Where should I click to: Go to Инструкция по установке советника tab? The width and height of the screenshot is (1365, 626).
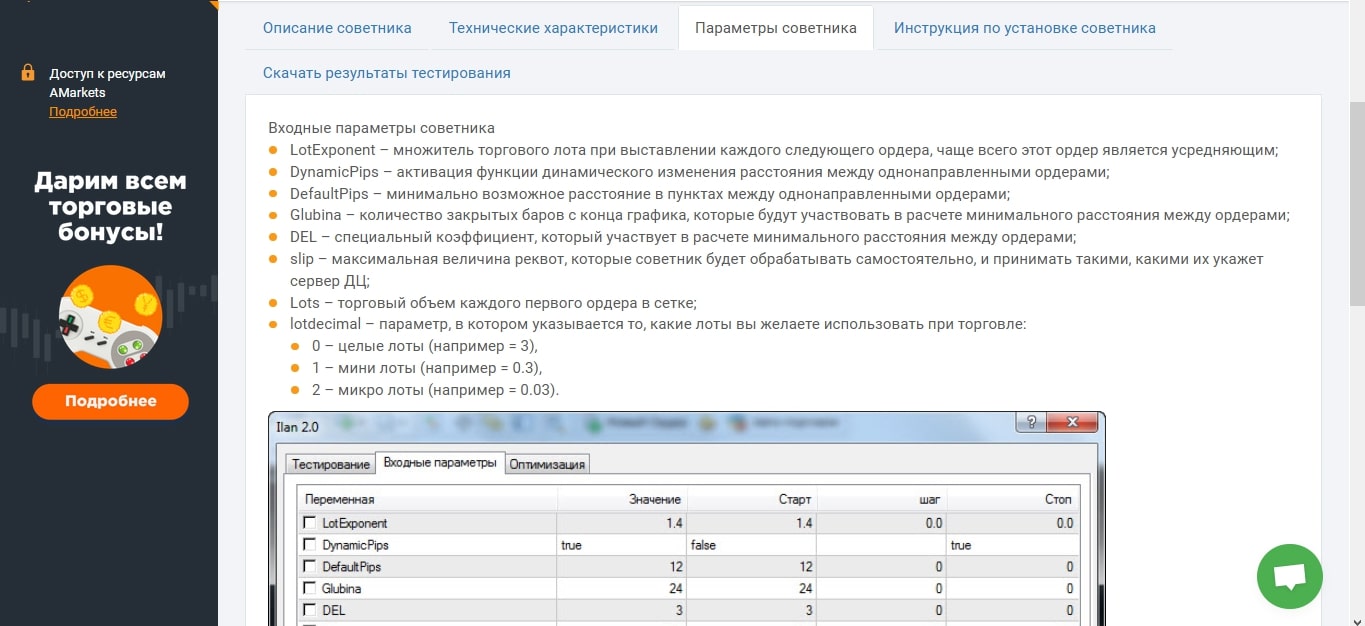click(1024, 28)
